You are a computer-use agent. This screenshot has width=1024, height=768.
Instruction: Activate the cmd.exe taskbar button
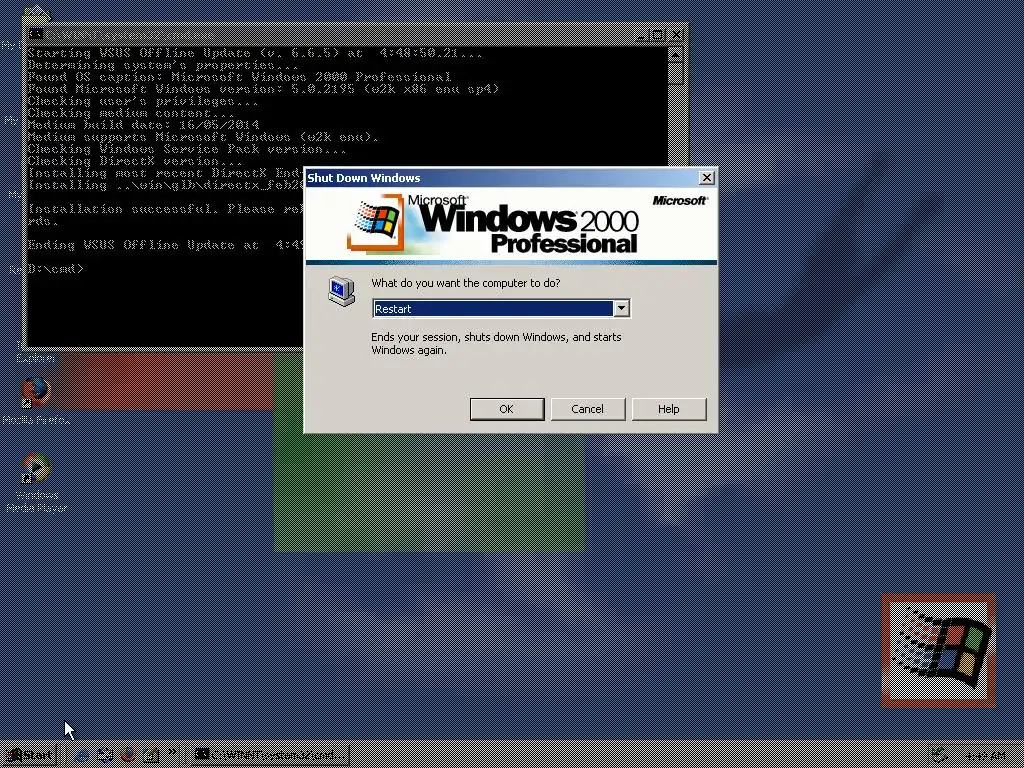click(x=270, y=755)
